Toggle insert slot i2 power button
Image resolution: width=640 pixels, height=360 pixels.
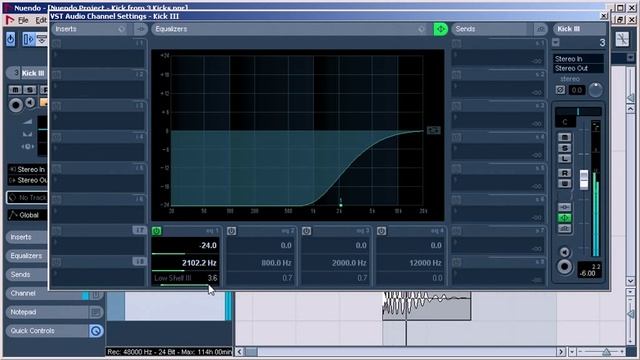click(57, 75)
